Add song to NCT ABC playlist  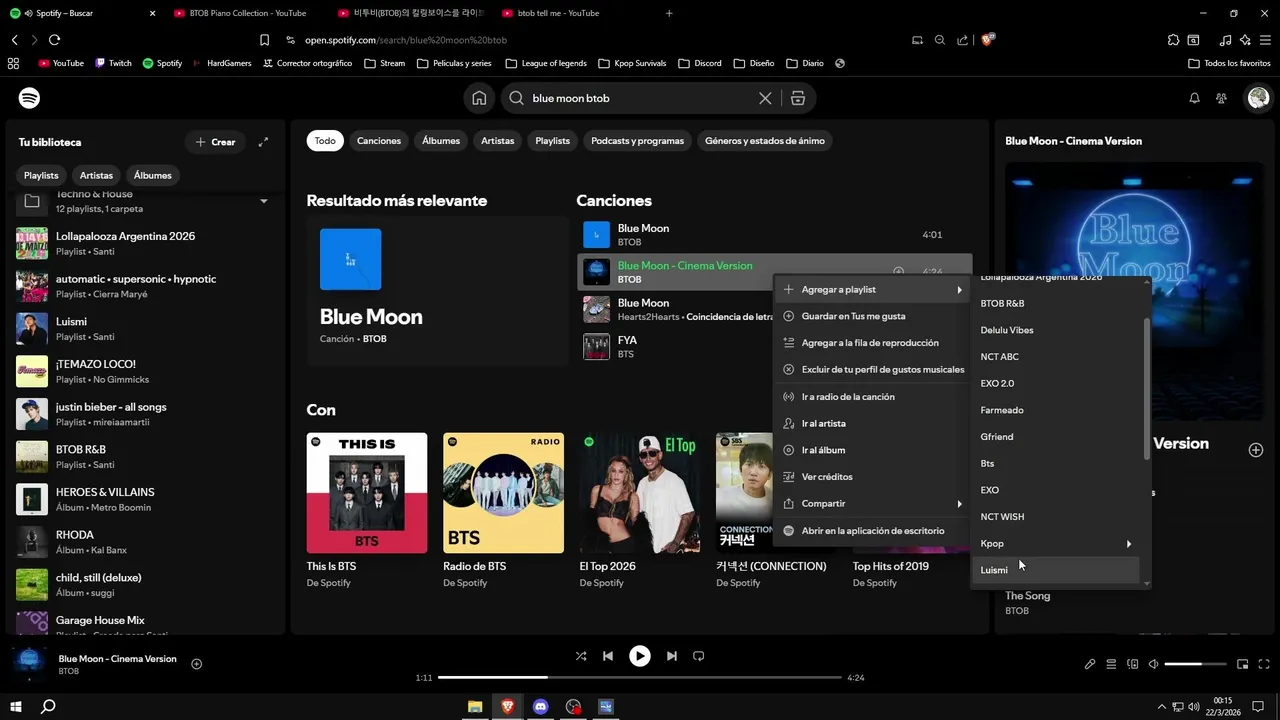click(x=1057, y=357)
